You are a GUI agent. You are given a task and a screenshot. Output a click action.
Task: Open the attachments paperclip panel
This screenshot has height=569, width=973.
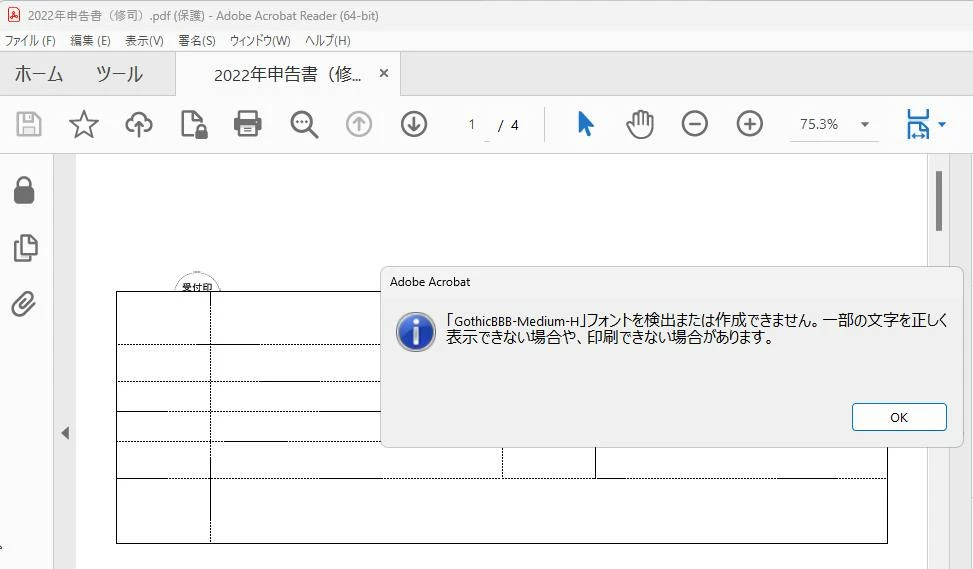pyautogui.click(x=24, y=304)
